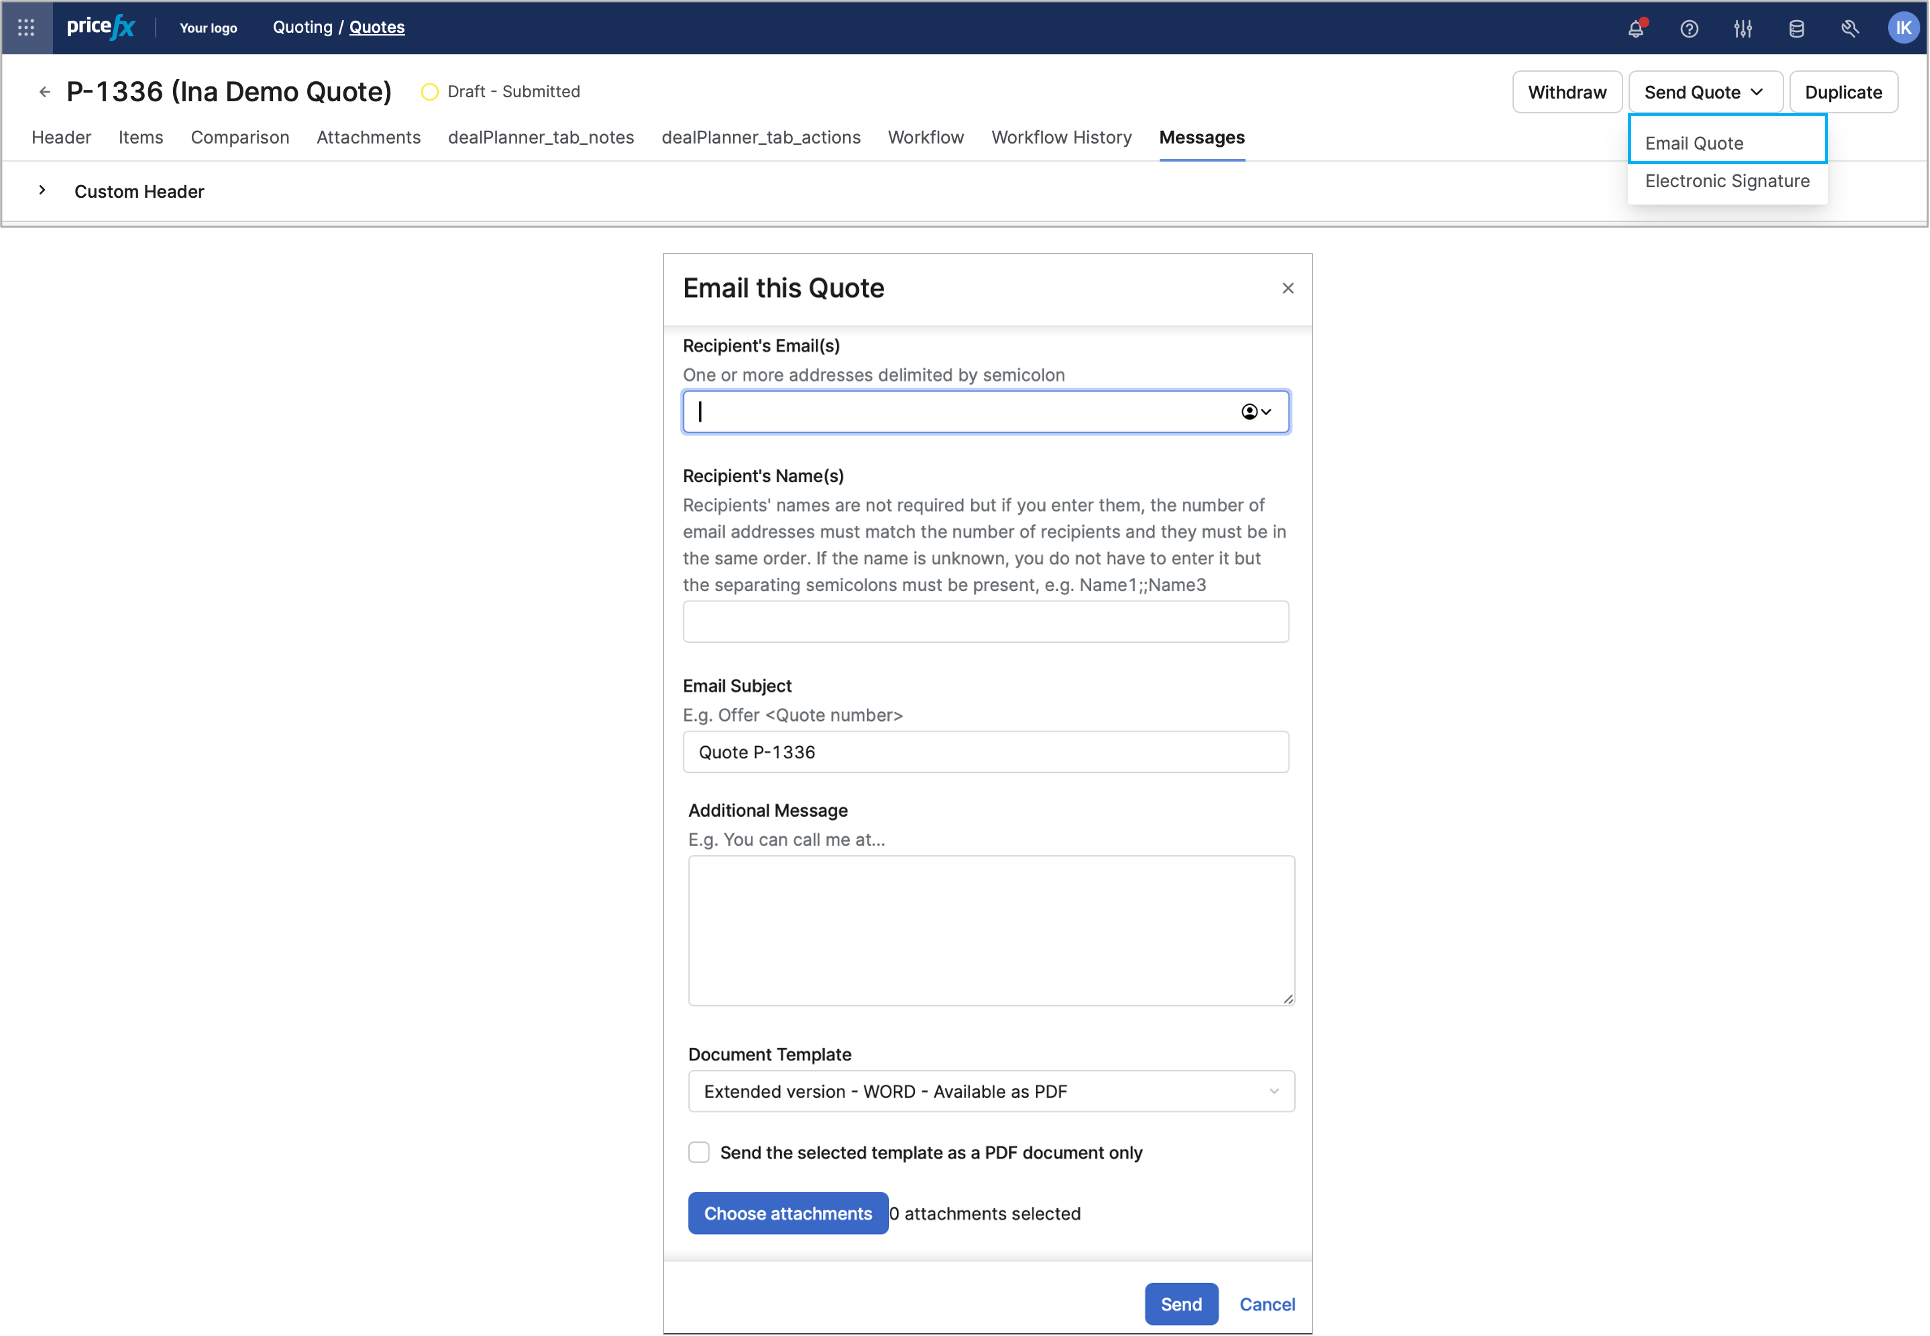
Task: Click into the Email Subject field
Action: click(985, 752)
